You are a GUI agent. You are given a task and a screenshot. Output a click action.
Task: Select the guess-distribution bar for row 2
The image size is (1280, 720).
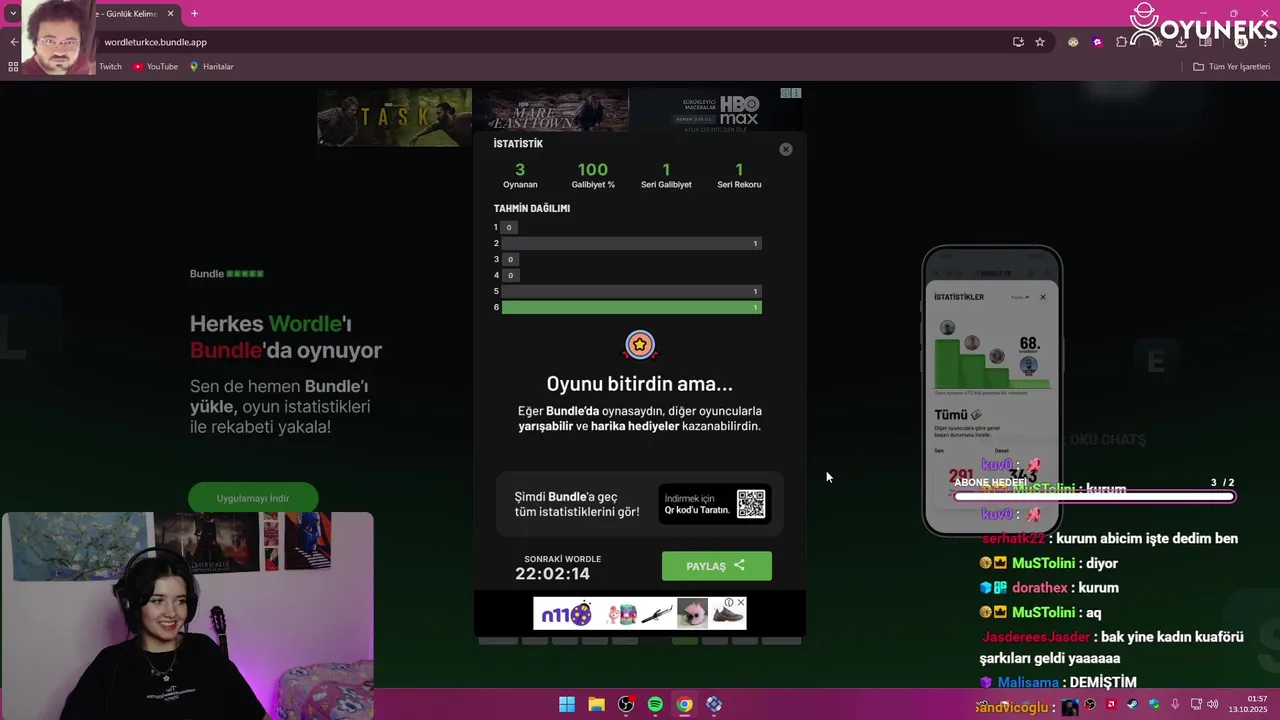(632, 243)
